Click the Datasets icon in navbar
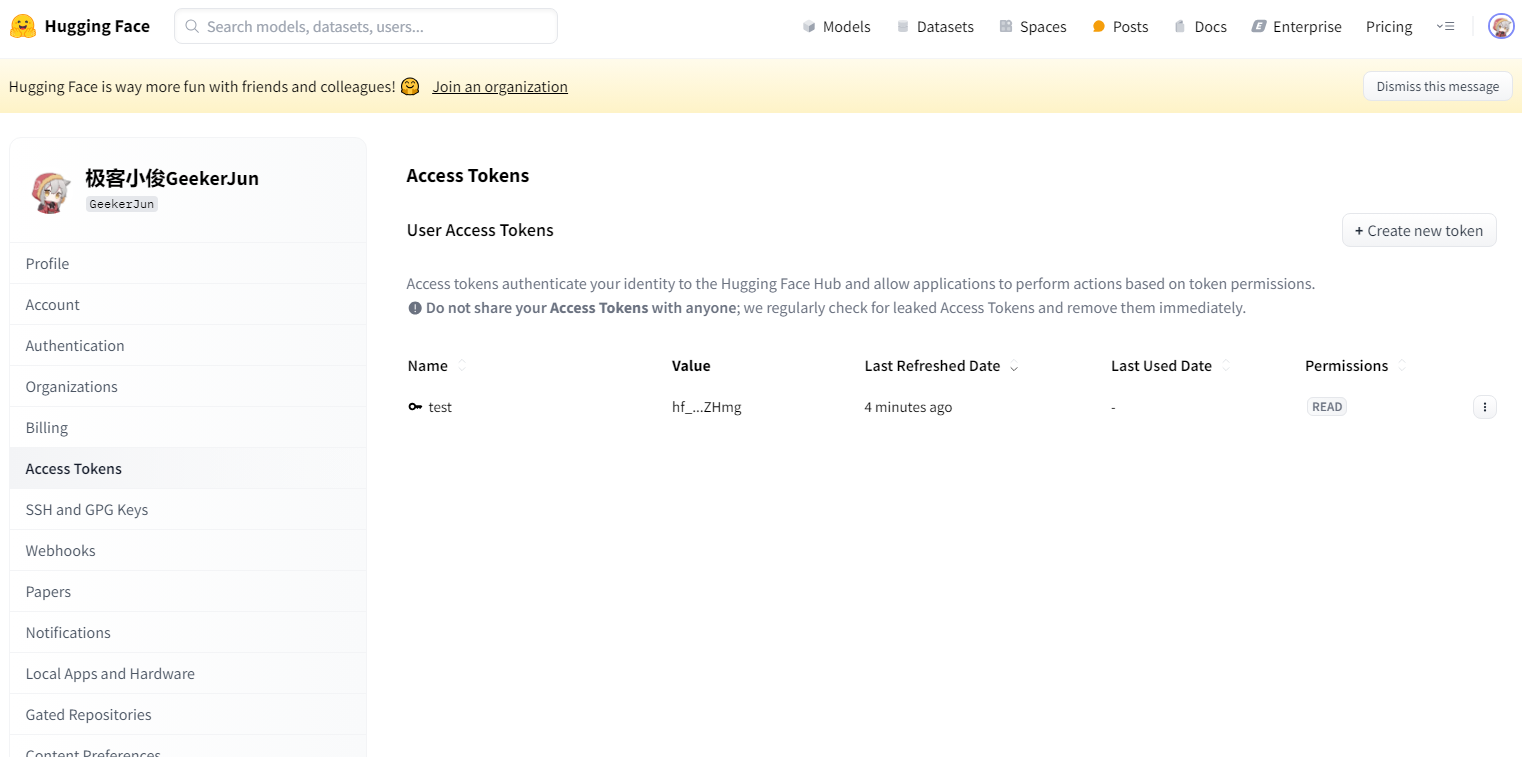This screenshot has height=757, width=1522. click(903, 27)
